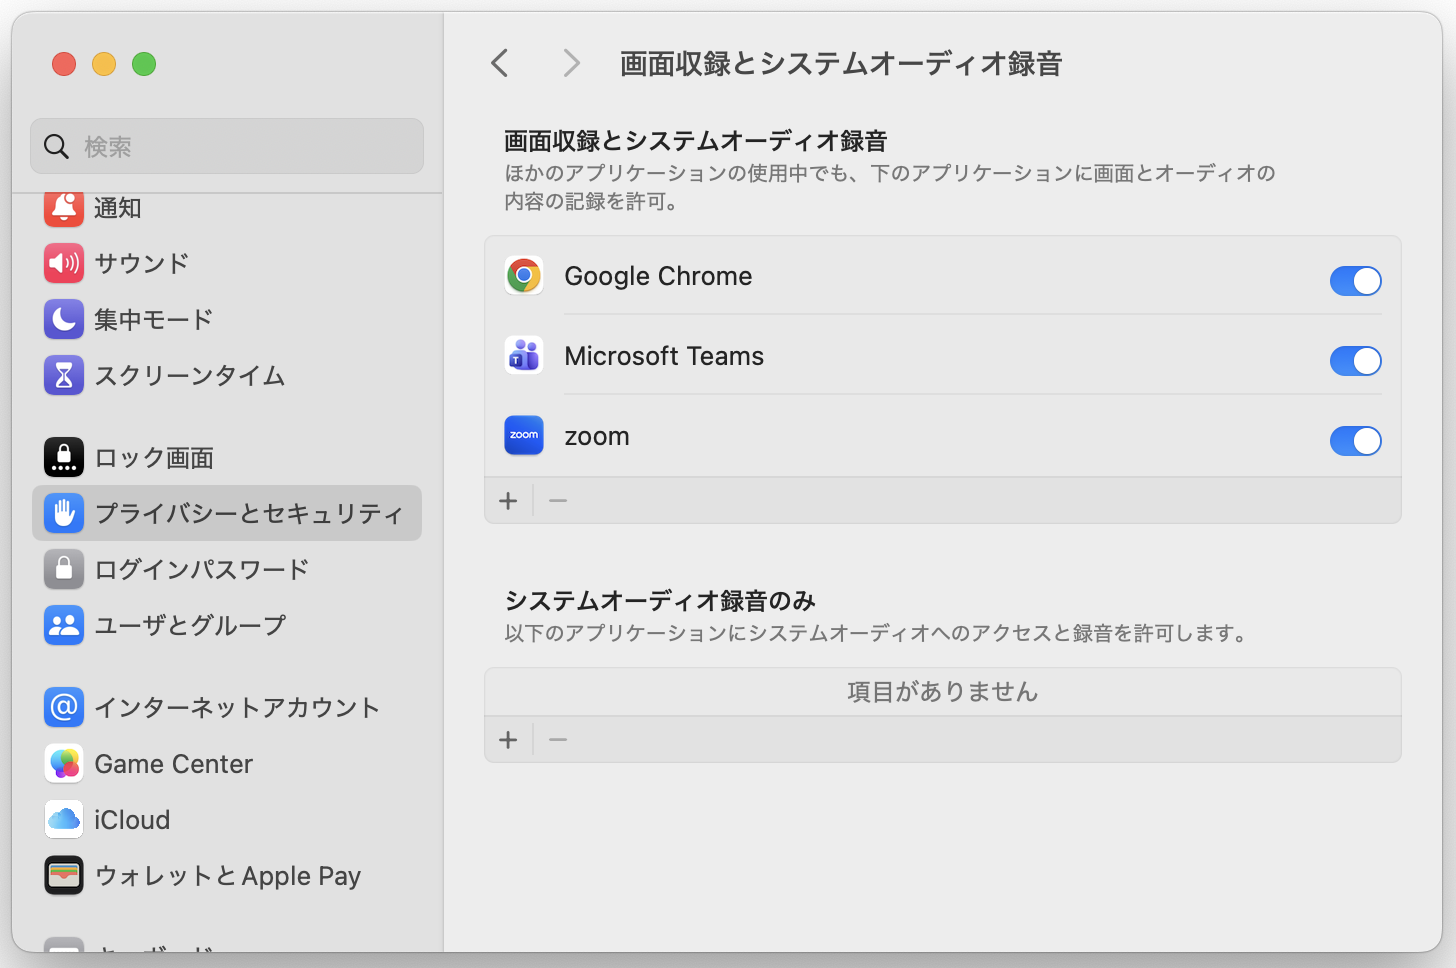Click the 集中モード moon icon
Image resolution: width=1456 pixels, height=968 pixels.
pos(64,319)
